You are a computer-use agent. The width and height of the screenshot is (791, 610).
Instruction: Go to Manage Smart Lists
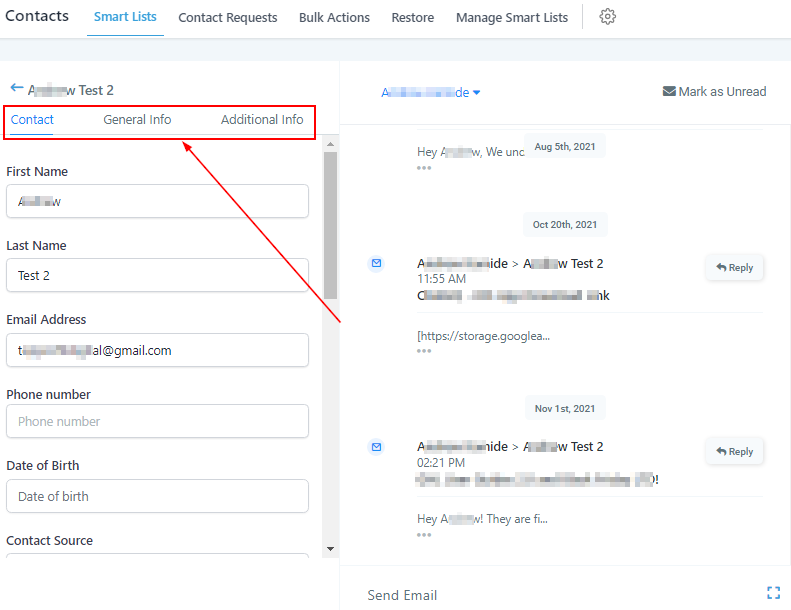(511, 18)
